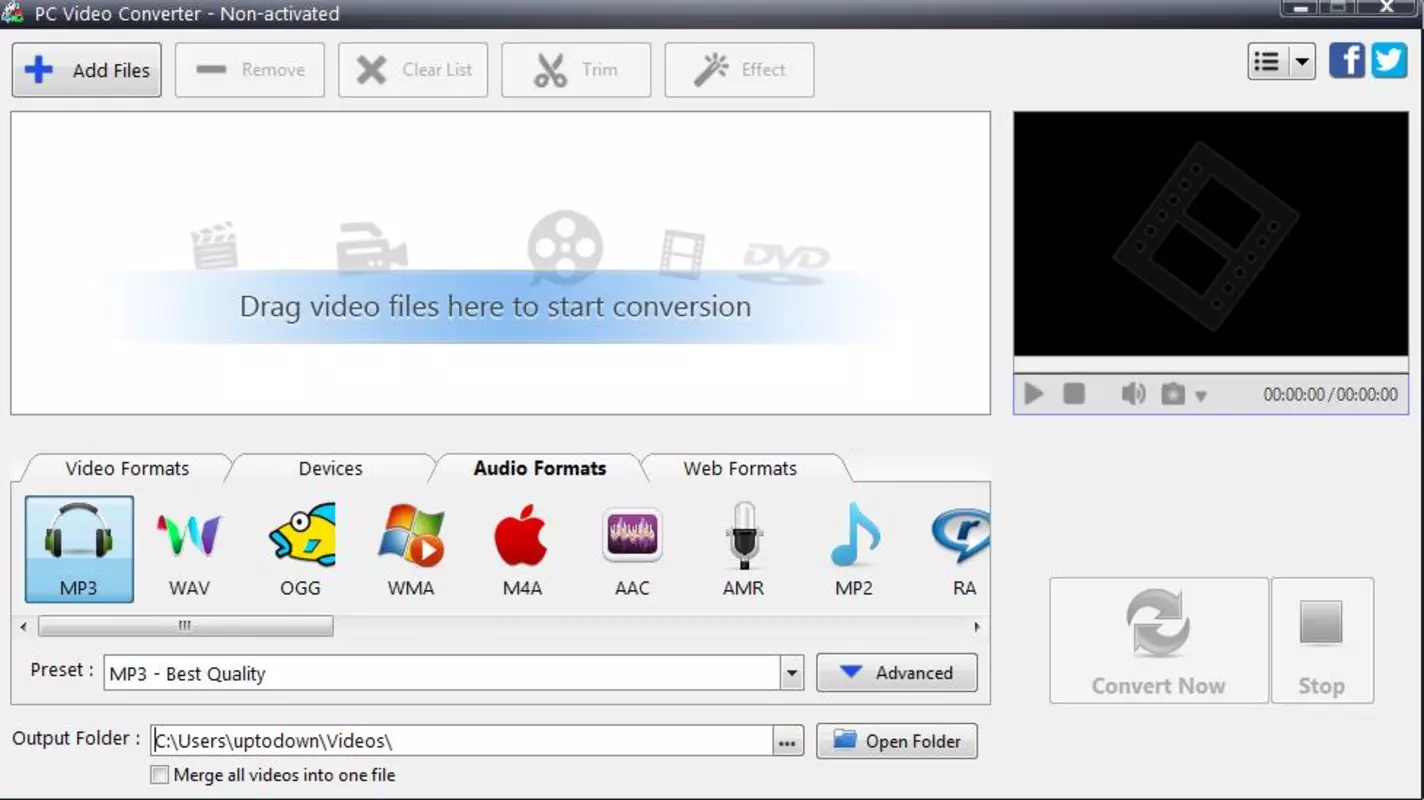Open the Effect tool
The height and width of the screenshot is (800, 1424).
point(739,70)
